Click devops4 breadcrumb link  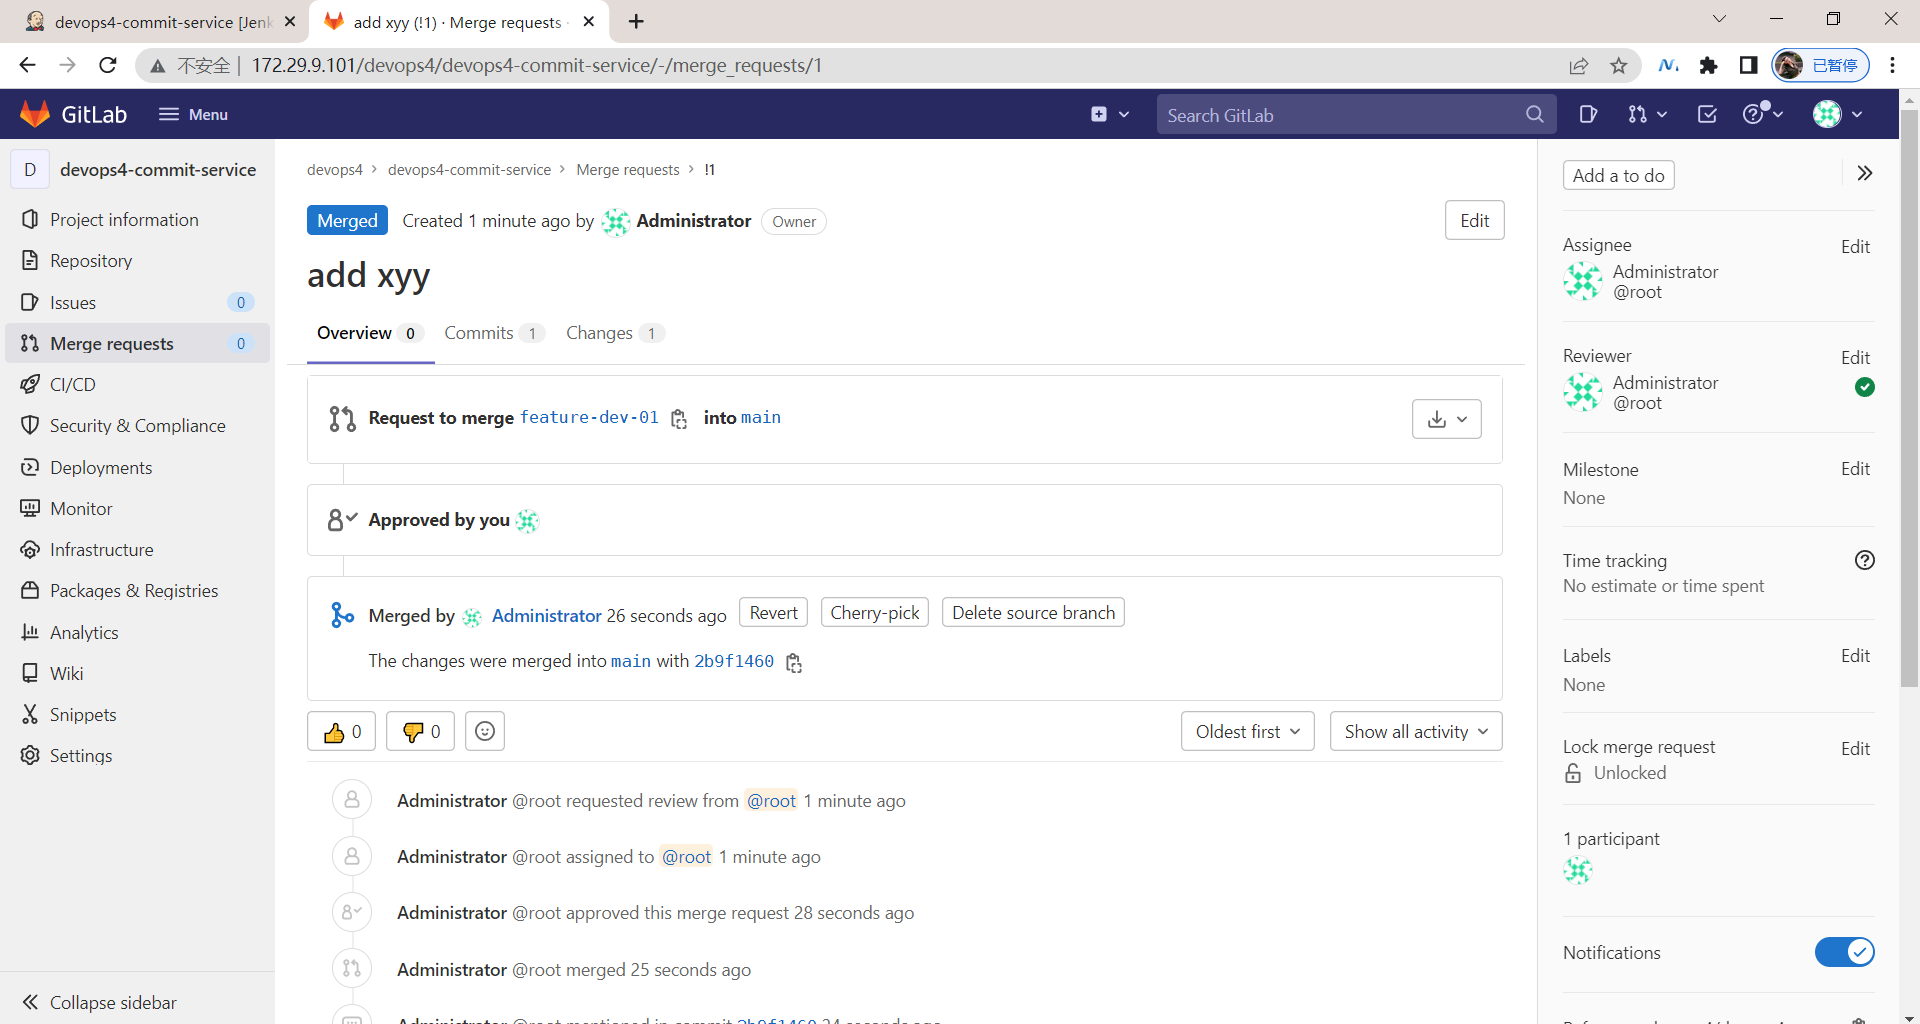[335, 170]
